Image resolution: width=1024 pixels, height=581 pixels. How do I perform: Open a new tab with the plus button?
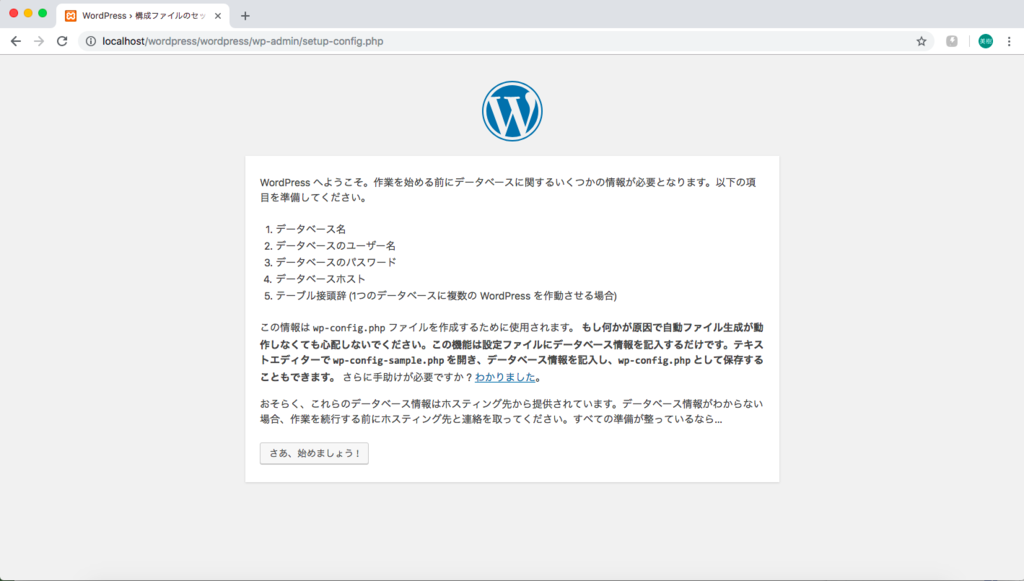pyautogui.click(x=244, y=16)
